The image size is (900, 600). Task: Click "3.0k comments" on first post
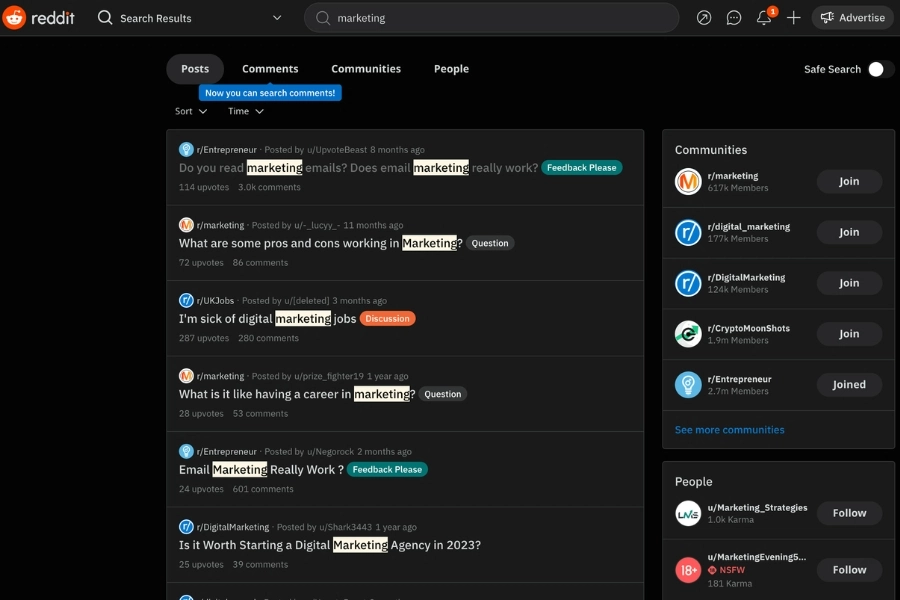(269, 187)
